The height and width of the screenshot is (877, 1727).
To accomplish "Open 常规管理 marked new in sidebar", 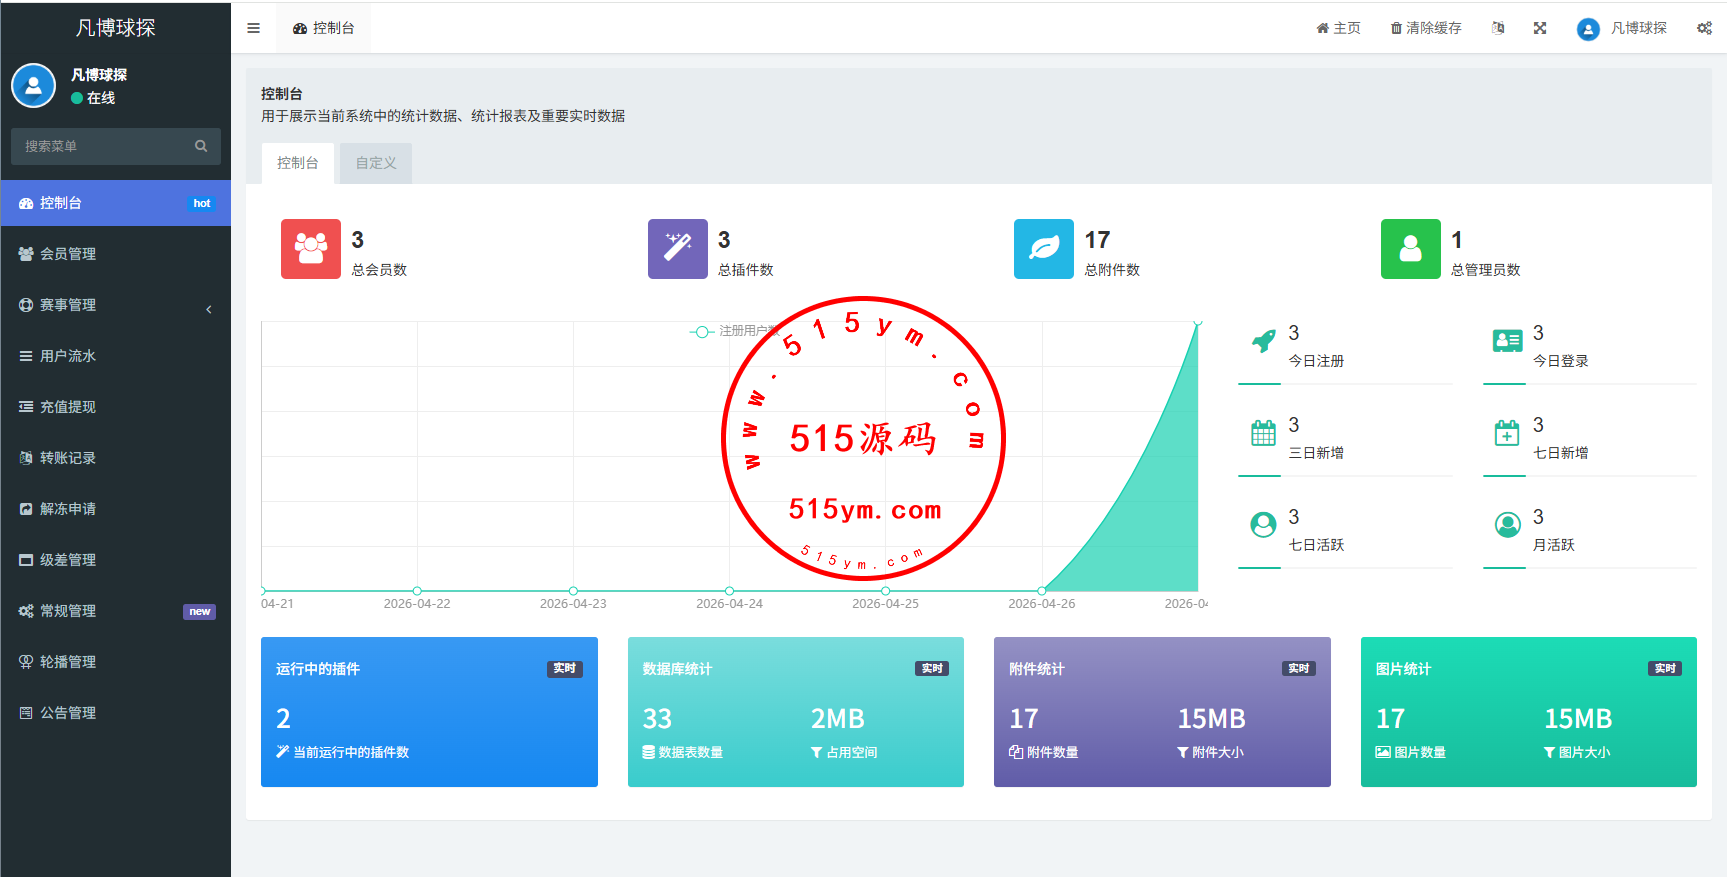I will pyautogui.click(x=68, y=611).
